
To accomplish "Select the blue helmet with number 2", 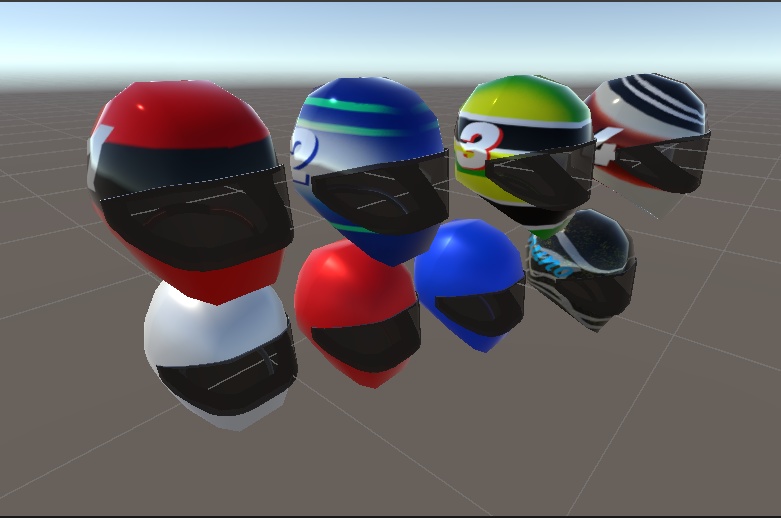I will tap(370, 171).
